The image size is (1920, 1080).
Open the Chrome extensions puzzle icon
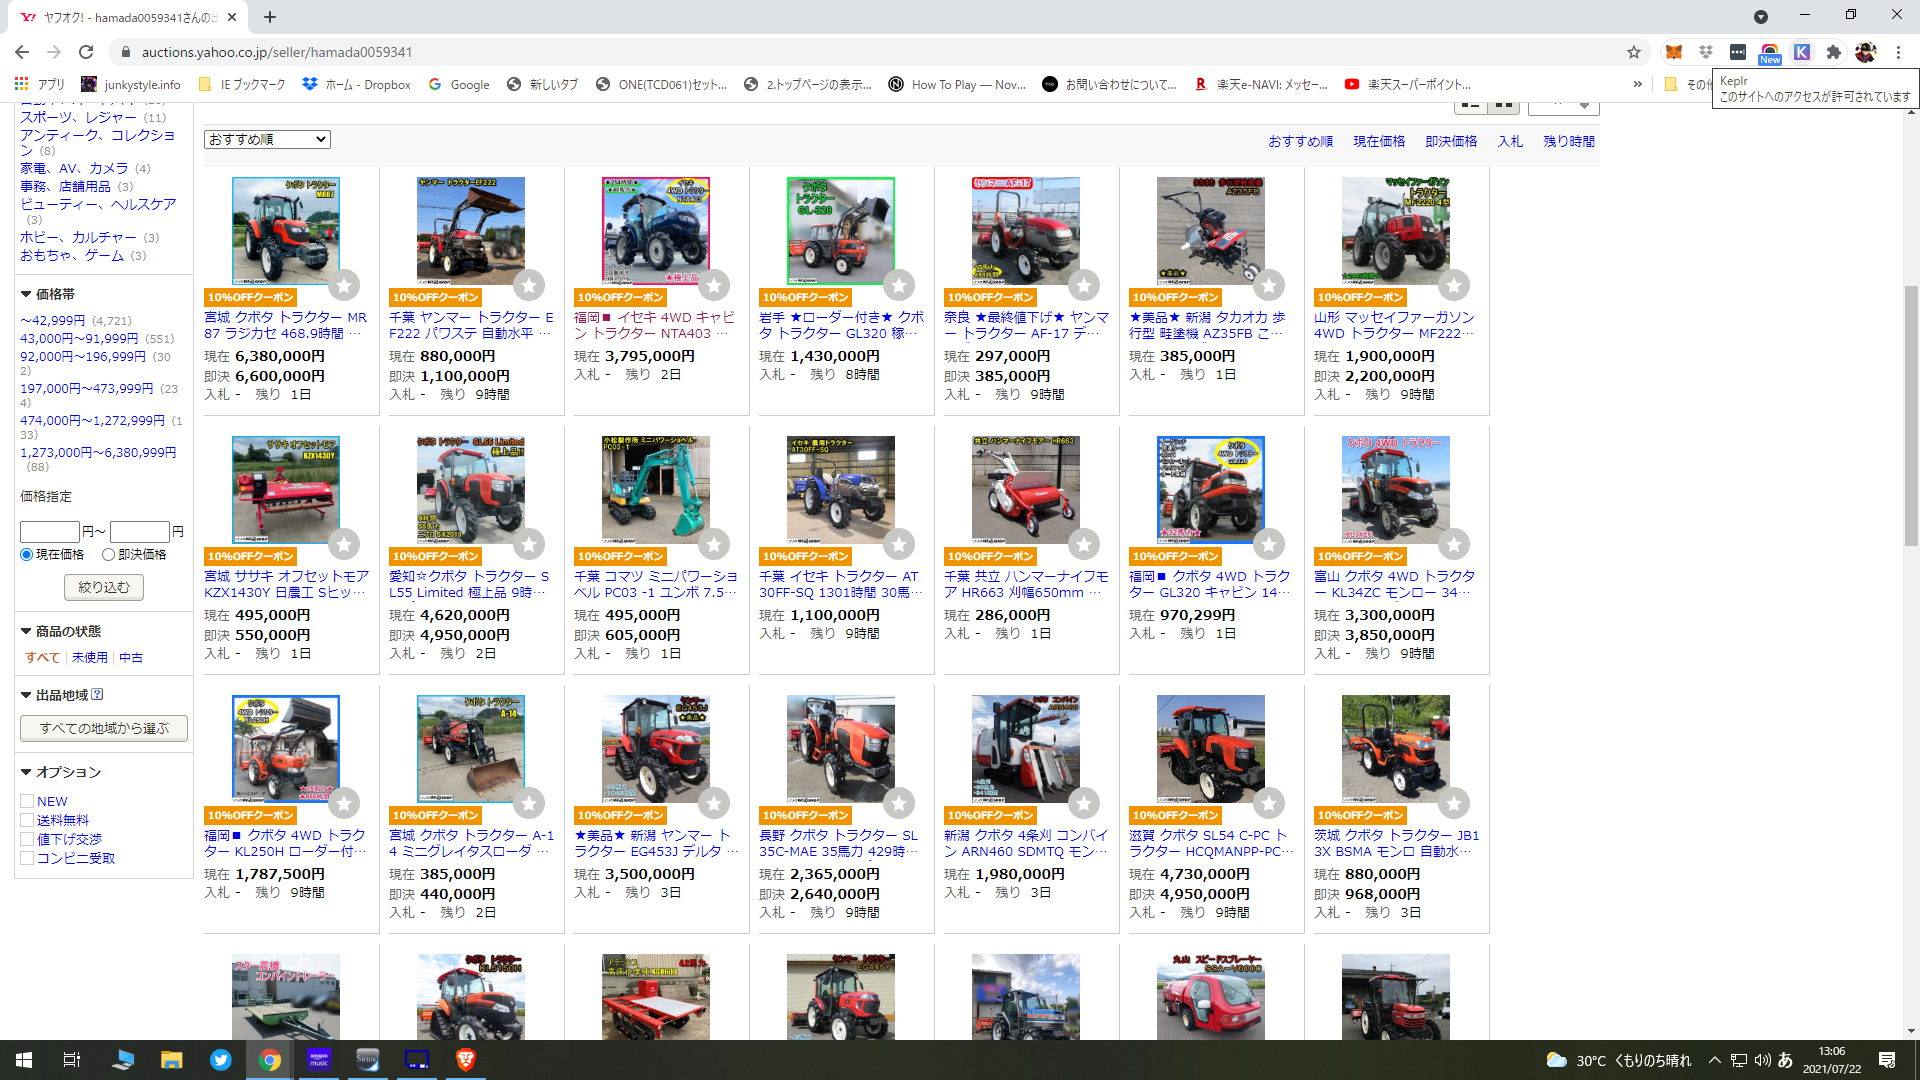click(x=1834, y=52)
